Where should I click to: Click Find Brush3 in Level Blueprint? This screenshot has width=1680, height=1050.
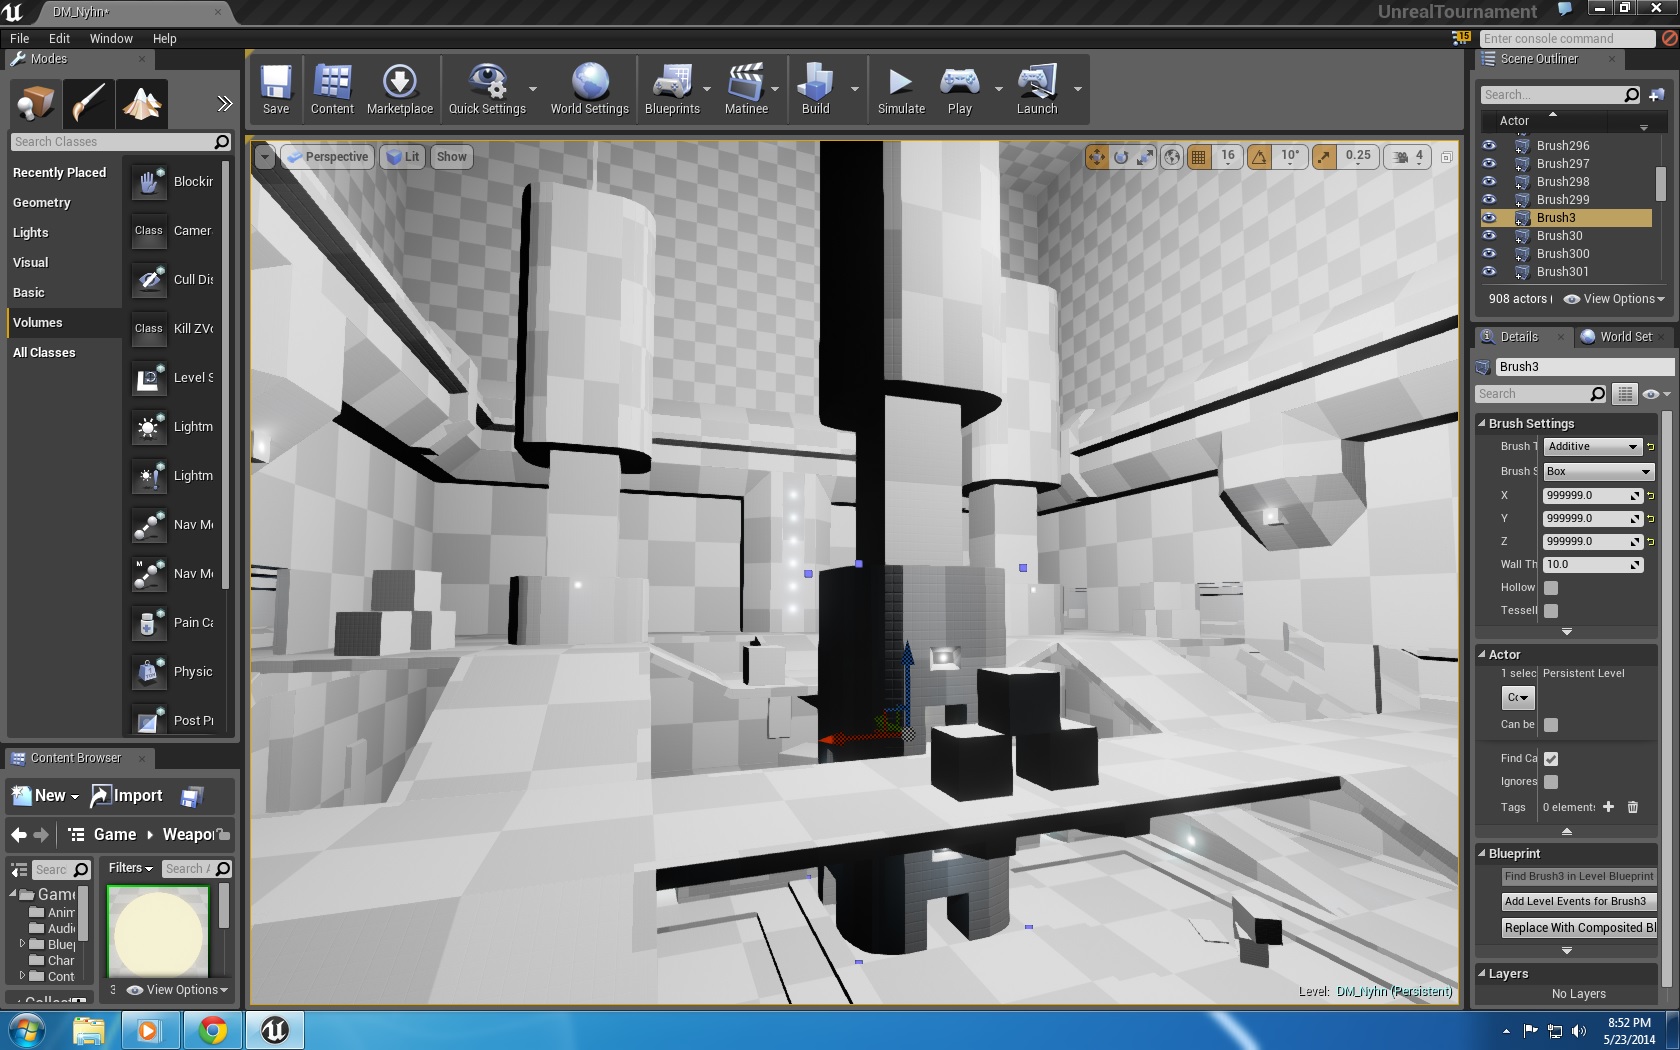[1579, 876]
